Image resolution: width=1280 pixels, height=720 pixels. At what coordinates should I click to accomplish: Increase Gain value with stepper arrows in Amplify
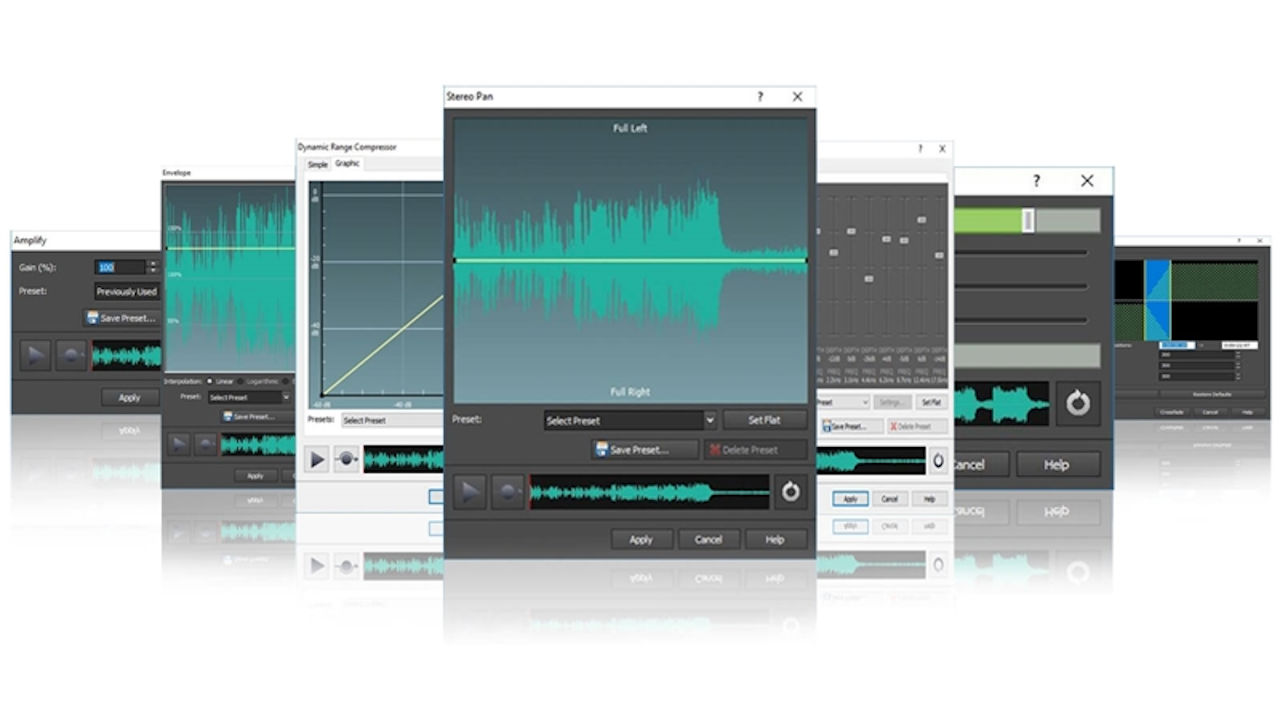click(x=153, y=263)
